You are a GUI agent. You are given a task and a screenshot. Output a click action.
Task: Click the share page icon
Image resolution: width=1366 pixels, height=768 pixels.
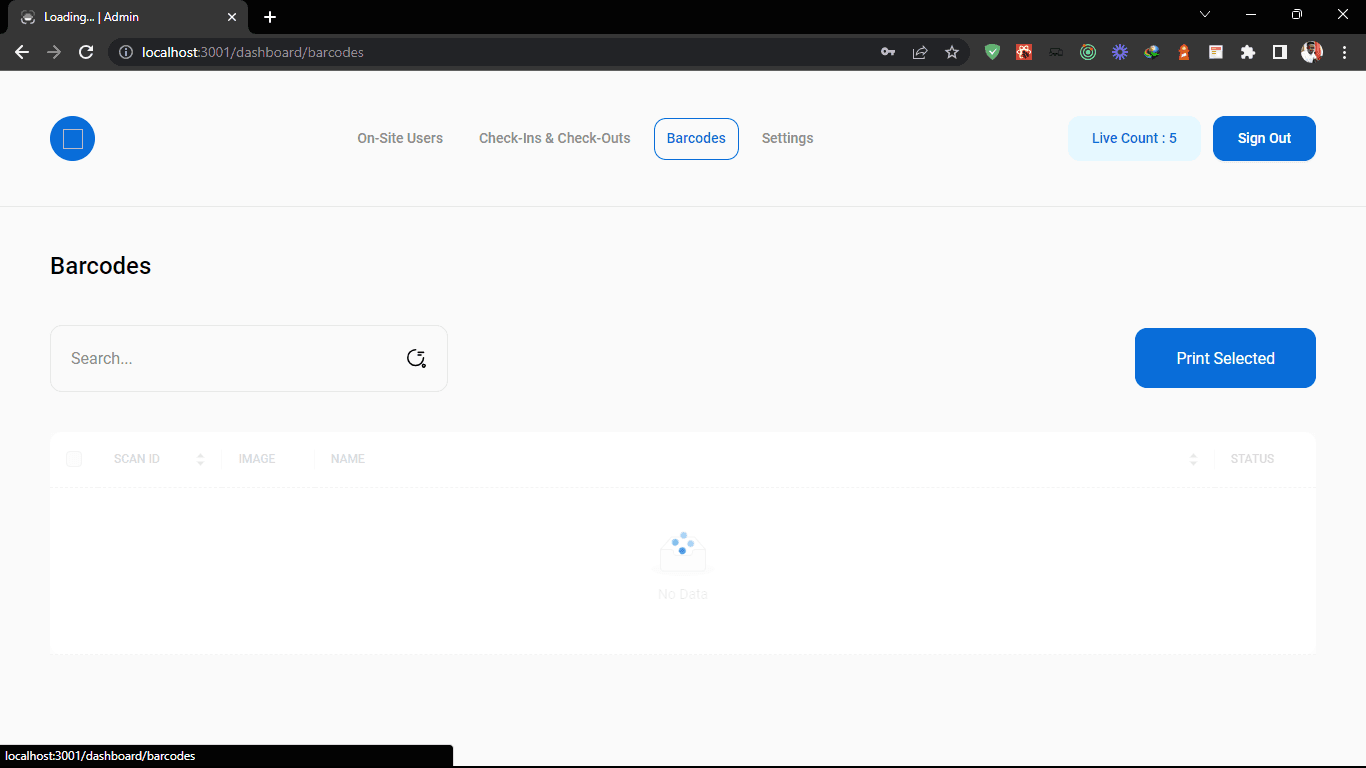[x=920, y=52]
